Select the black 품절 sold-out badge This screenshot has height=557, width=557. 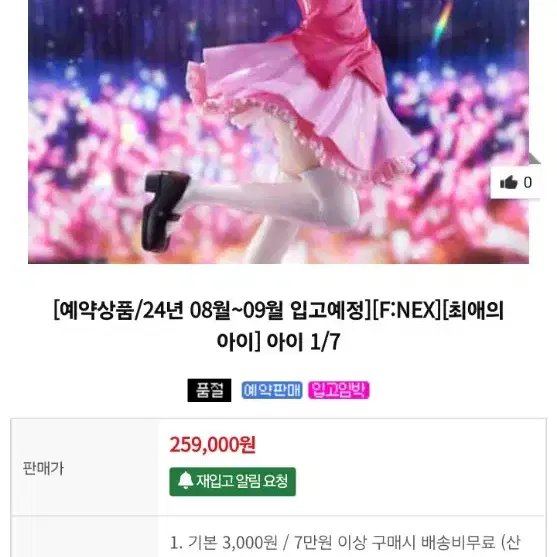click(209, 390)
